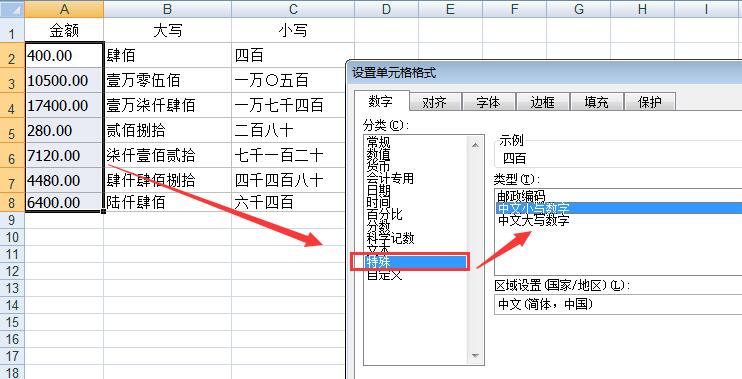Open the 边框 tab
The width and height of the screenshot is (742, 379).
coord(542,102)
